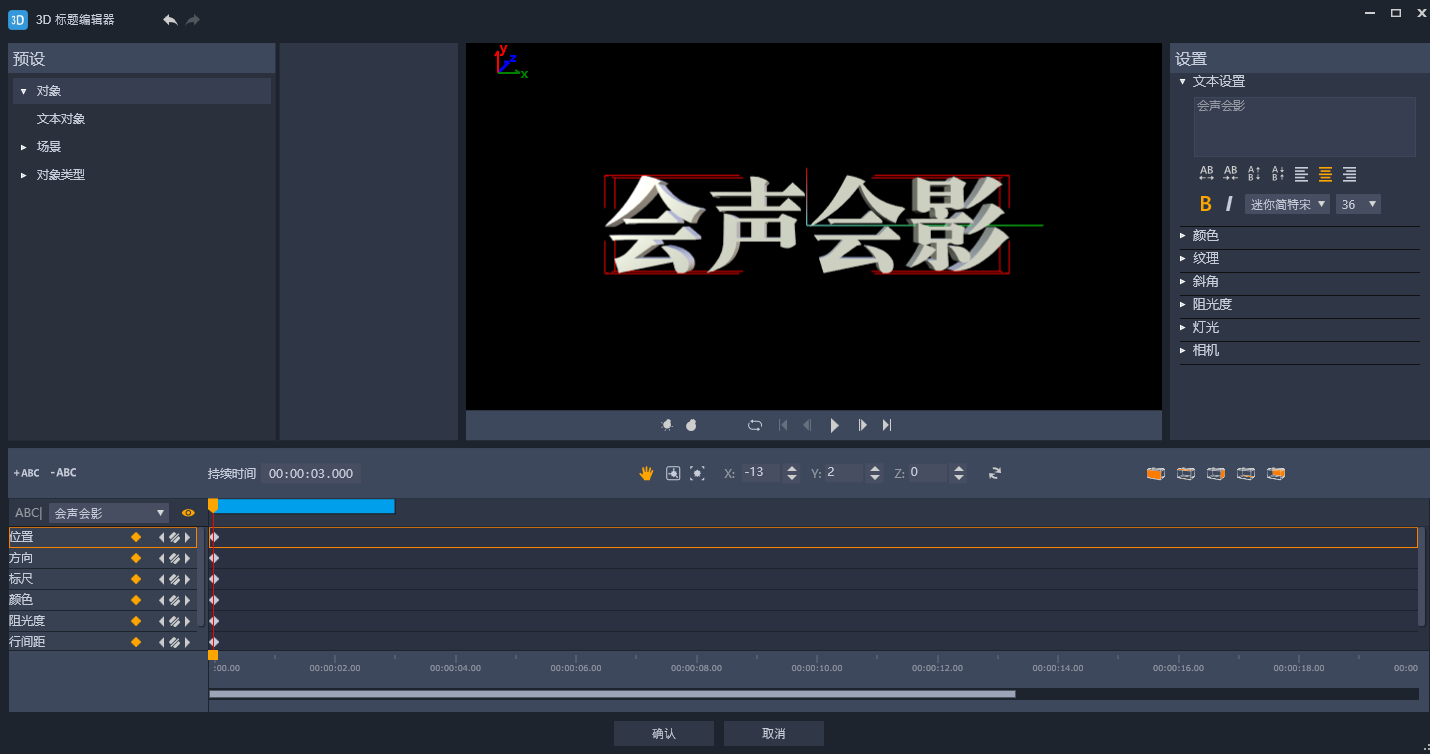Toggle keyframe diamond on 方向 row
The width and height of the screenshot is (1430, 754).
pyautogui.click(x=136, y=558)
